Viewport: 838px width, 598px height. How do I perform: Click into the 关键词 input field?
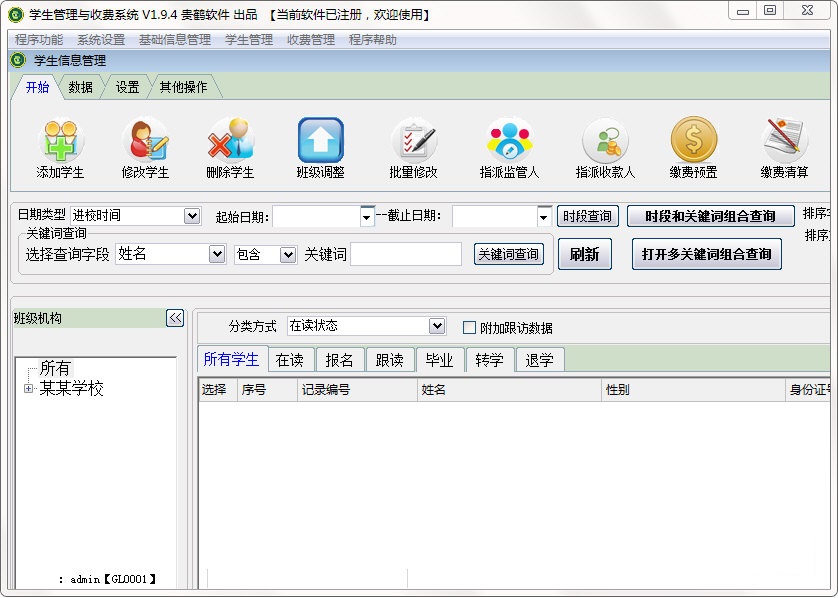406,254
